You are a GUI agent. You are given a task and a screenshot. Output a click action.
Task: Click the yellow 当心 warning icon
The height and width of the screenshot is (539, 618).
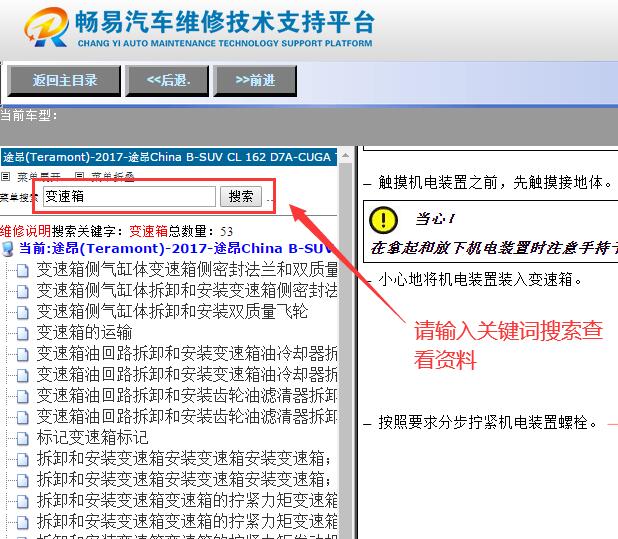point(383,219)
